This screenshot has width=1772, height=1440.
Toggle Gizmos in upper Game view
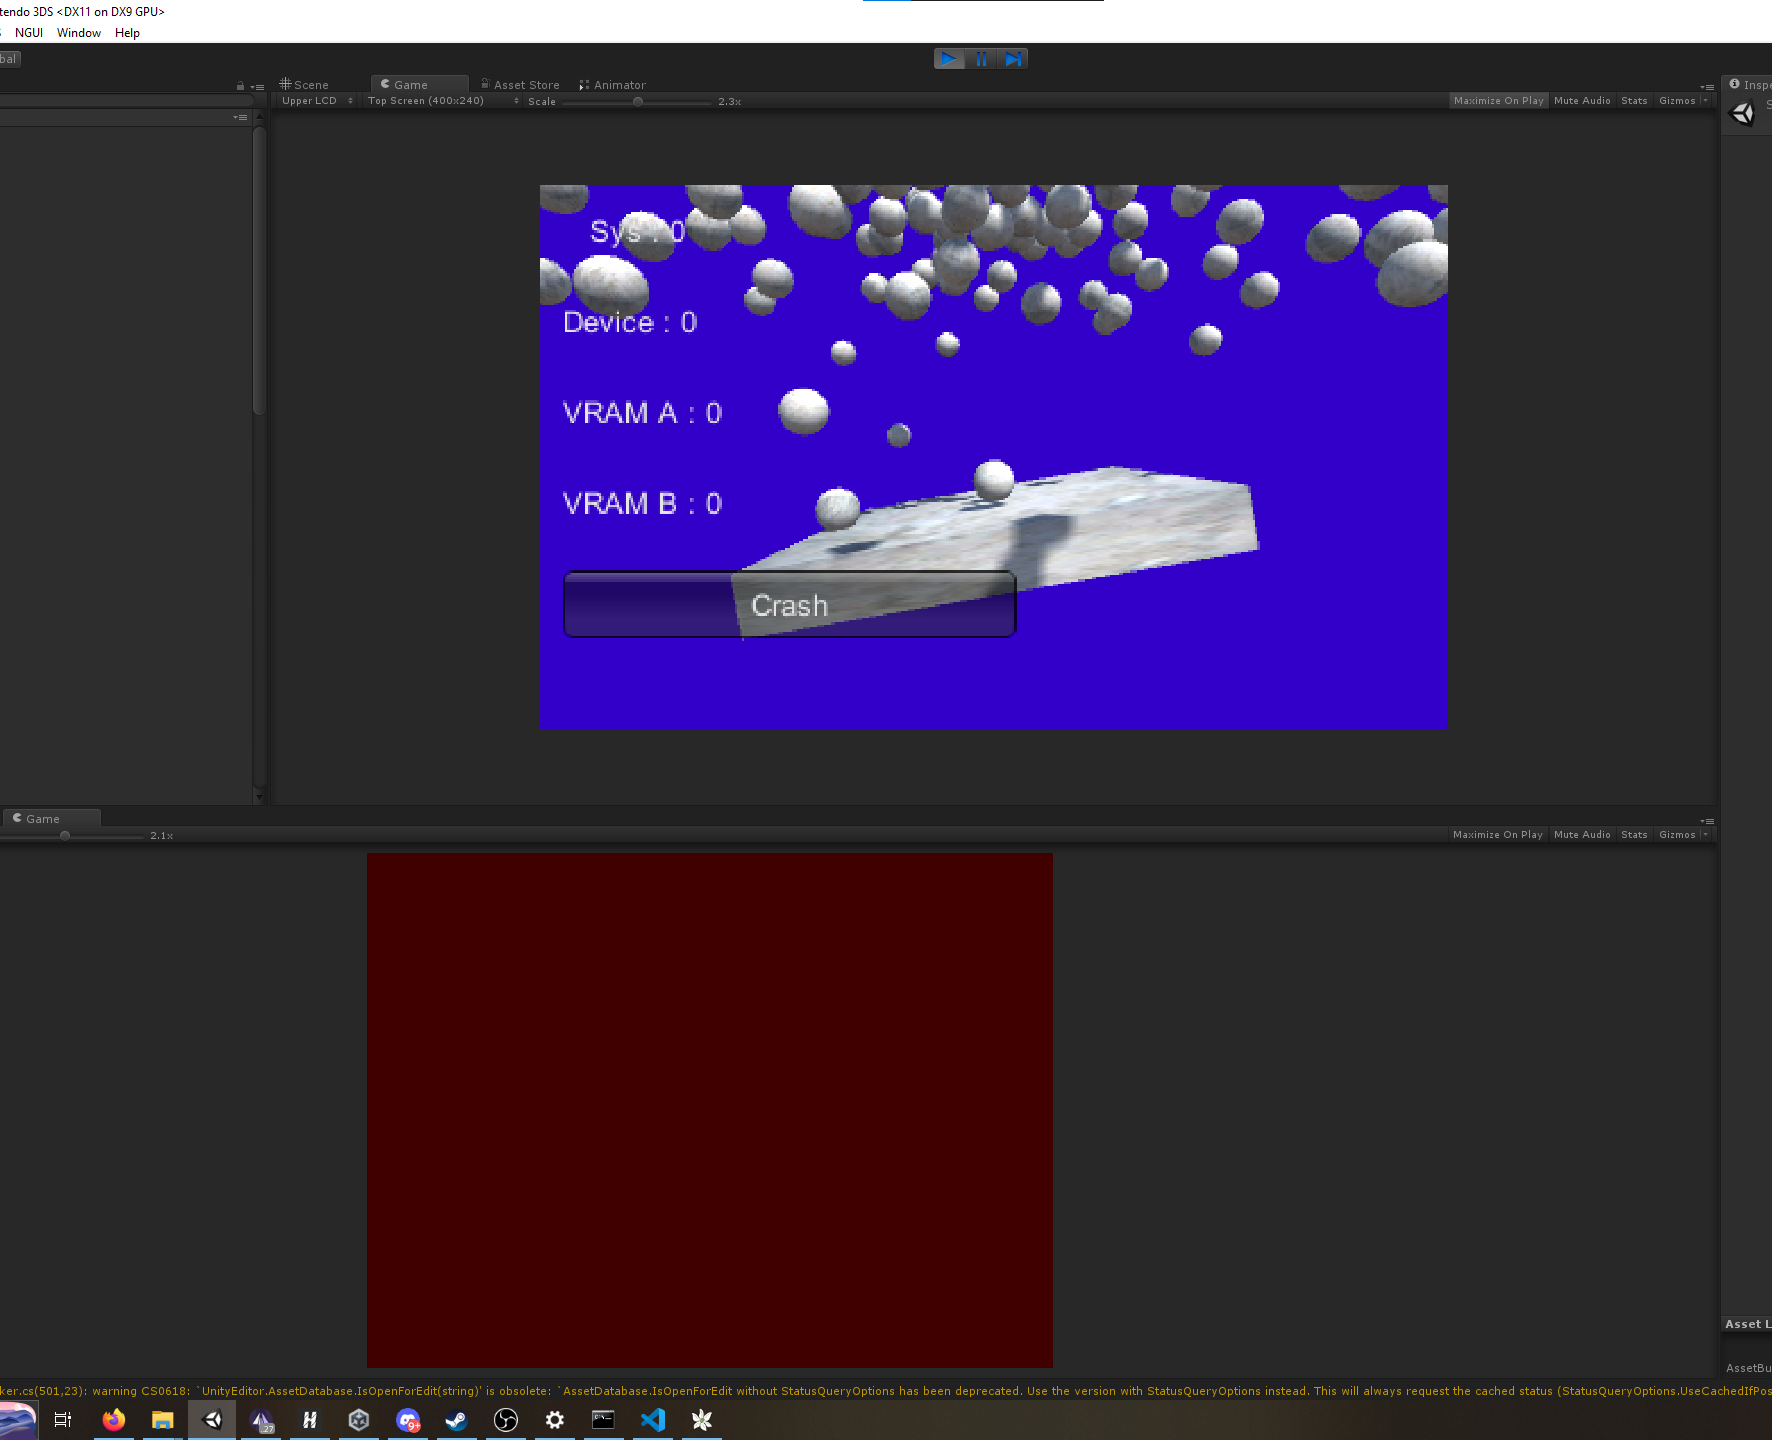pyautogui.click(x=1677, y=101)
